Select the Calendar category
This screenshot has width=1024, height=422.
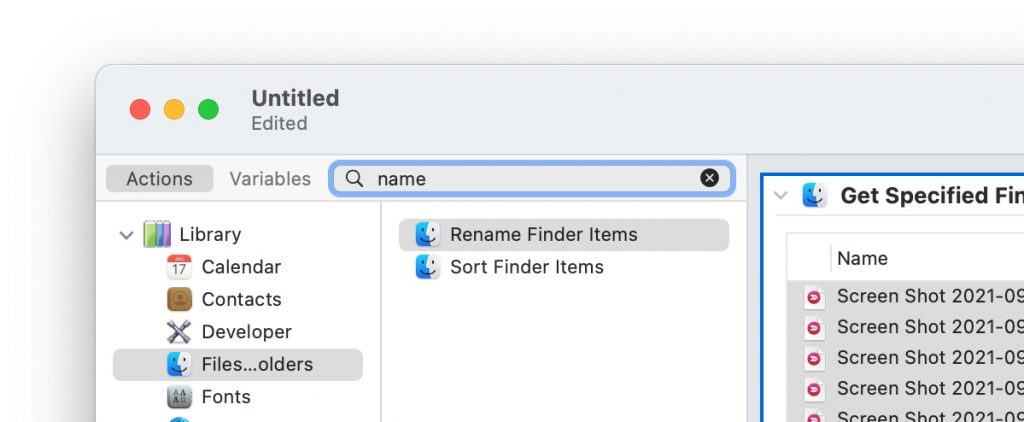[x=241, y=267]
